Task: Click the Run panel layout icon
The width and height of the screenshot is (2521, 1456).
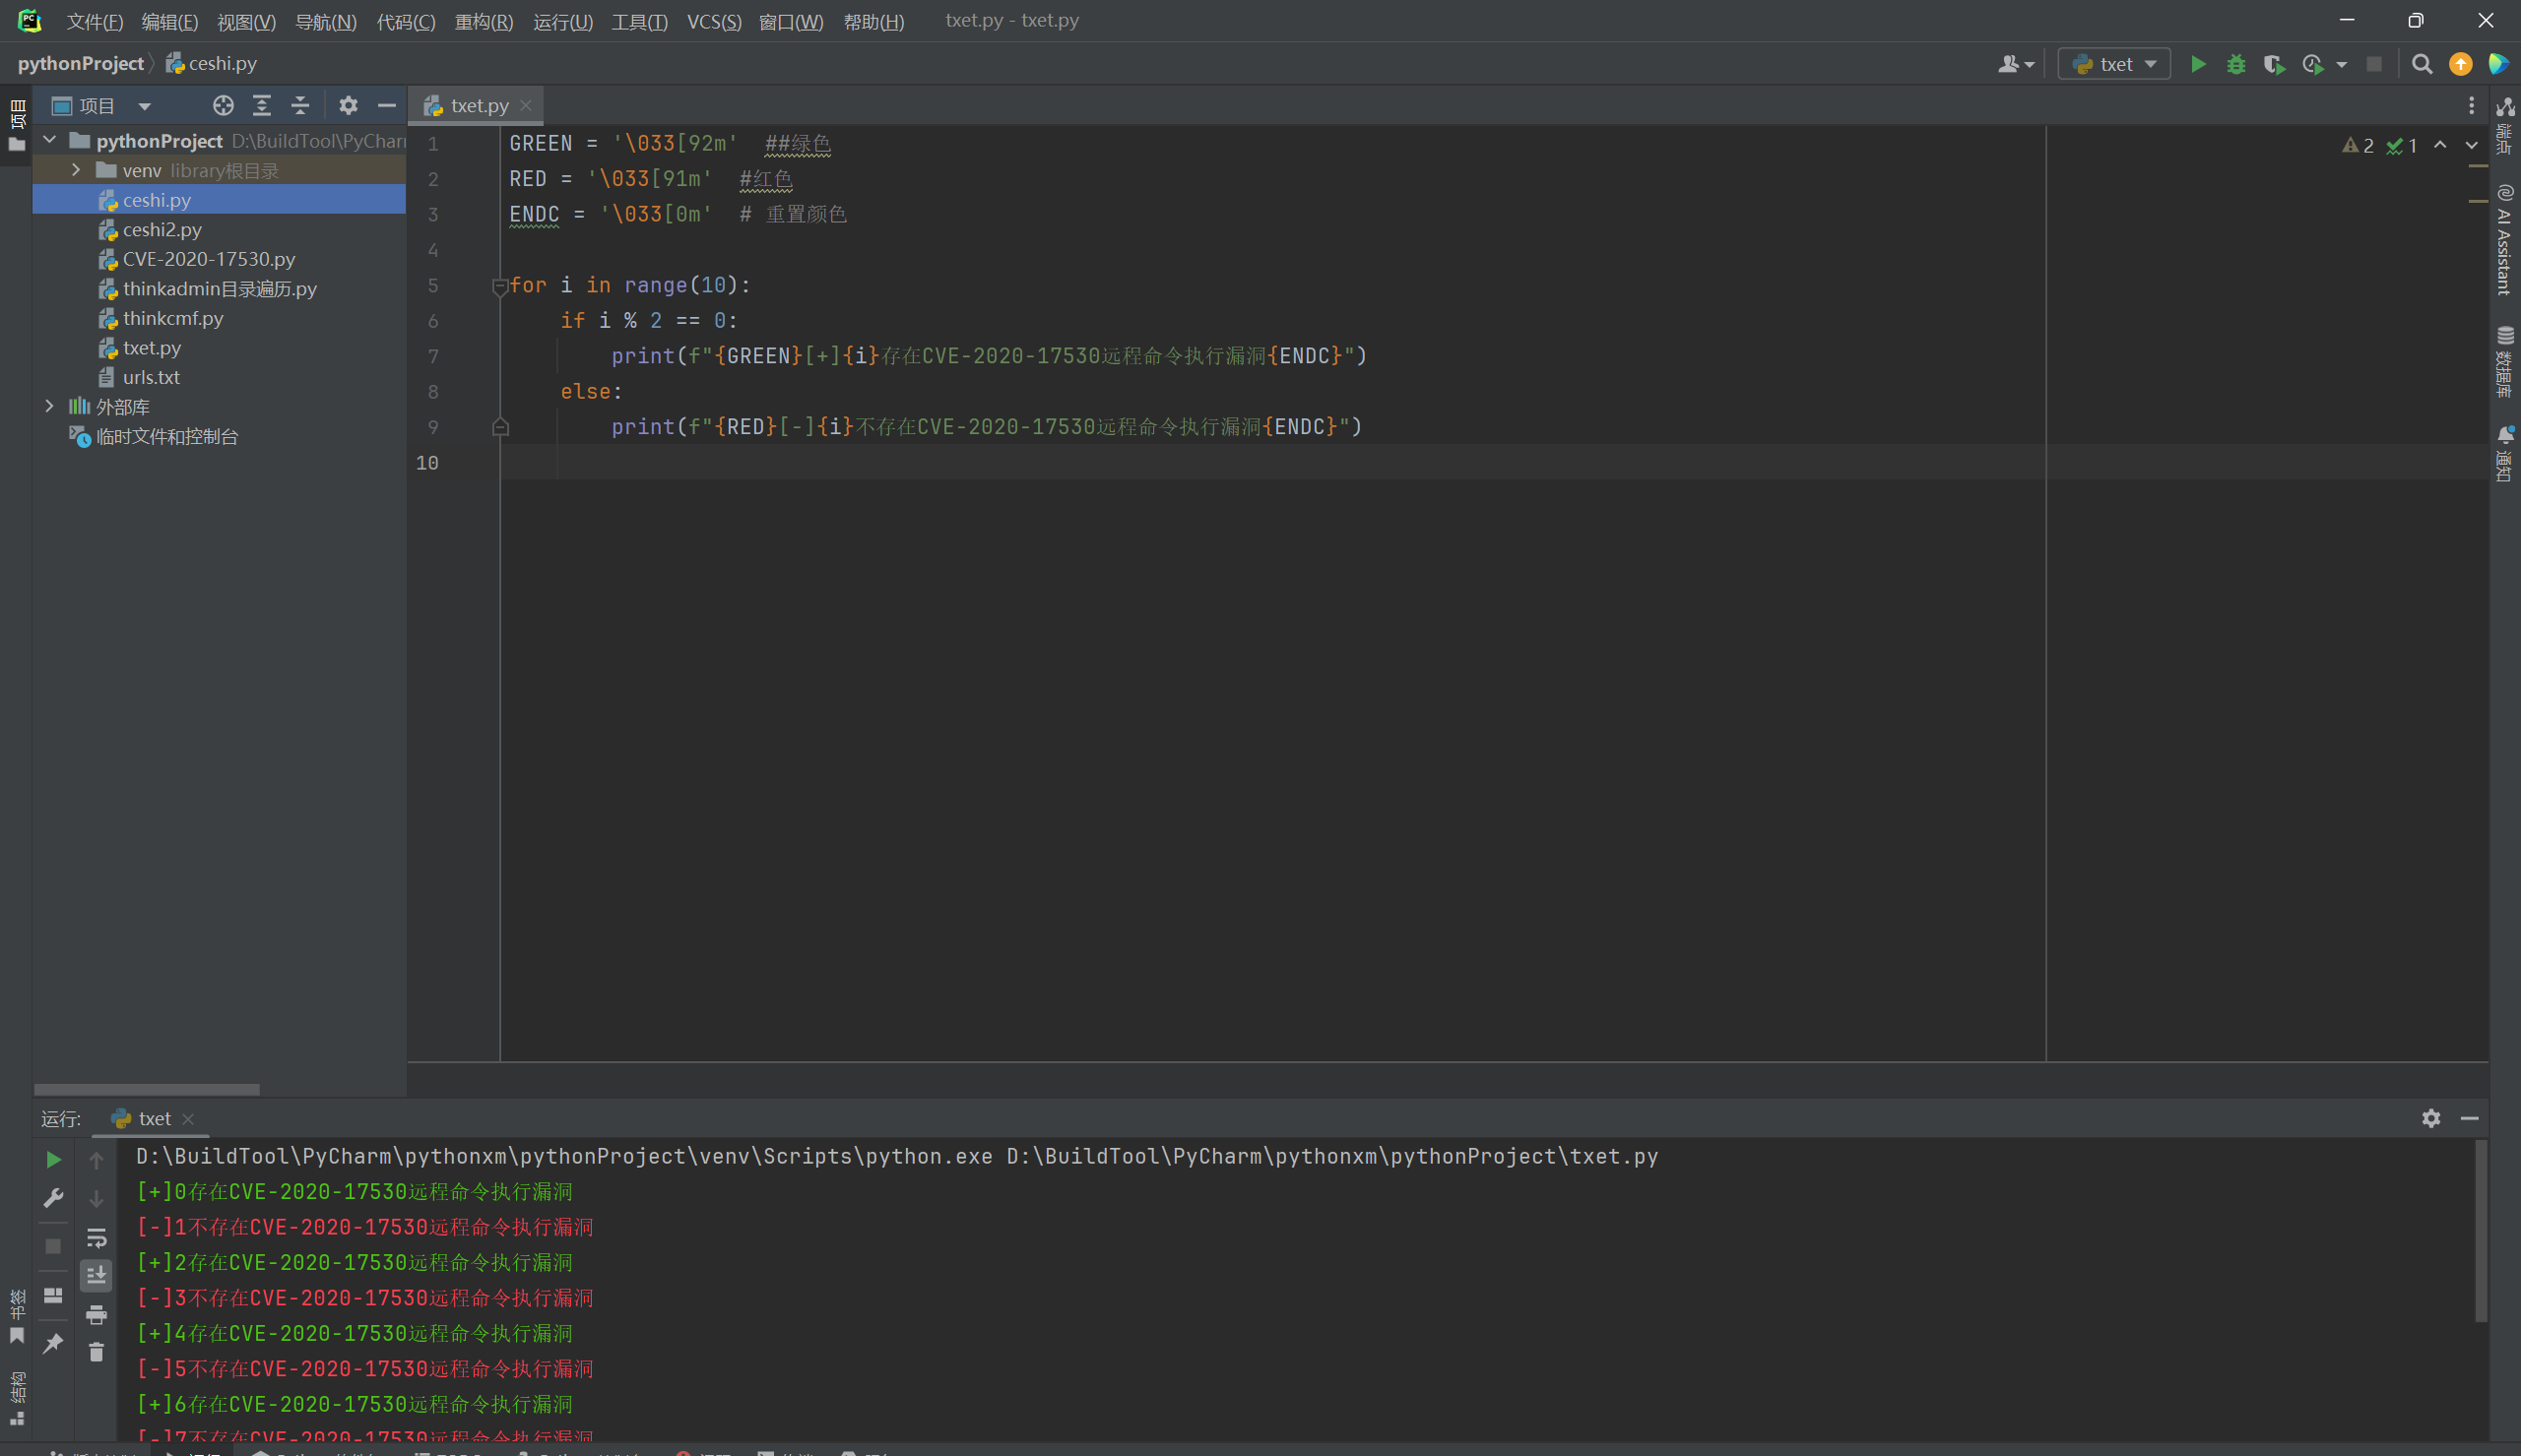Action: pyautogui.click(x=54, y=1295)
